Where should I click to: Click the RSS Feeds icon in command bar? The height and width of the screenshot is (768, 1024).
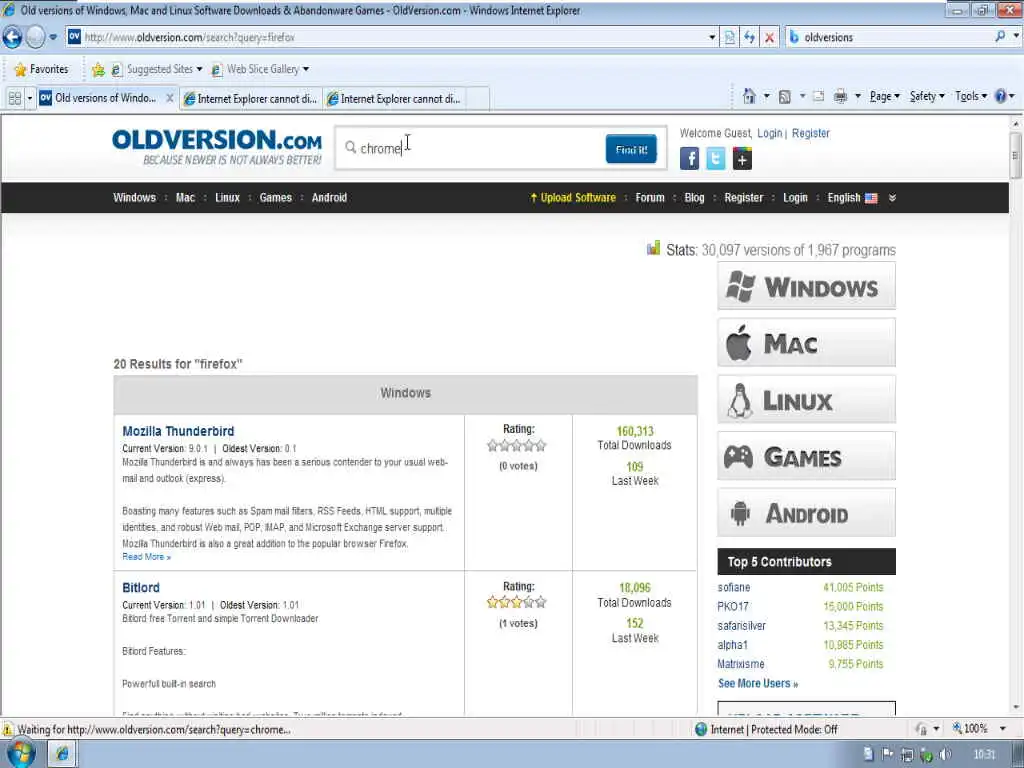[x=785, y=97]
